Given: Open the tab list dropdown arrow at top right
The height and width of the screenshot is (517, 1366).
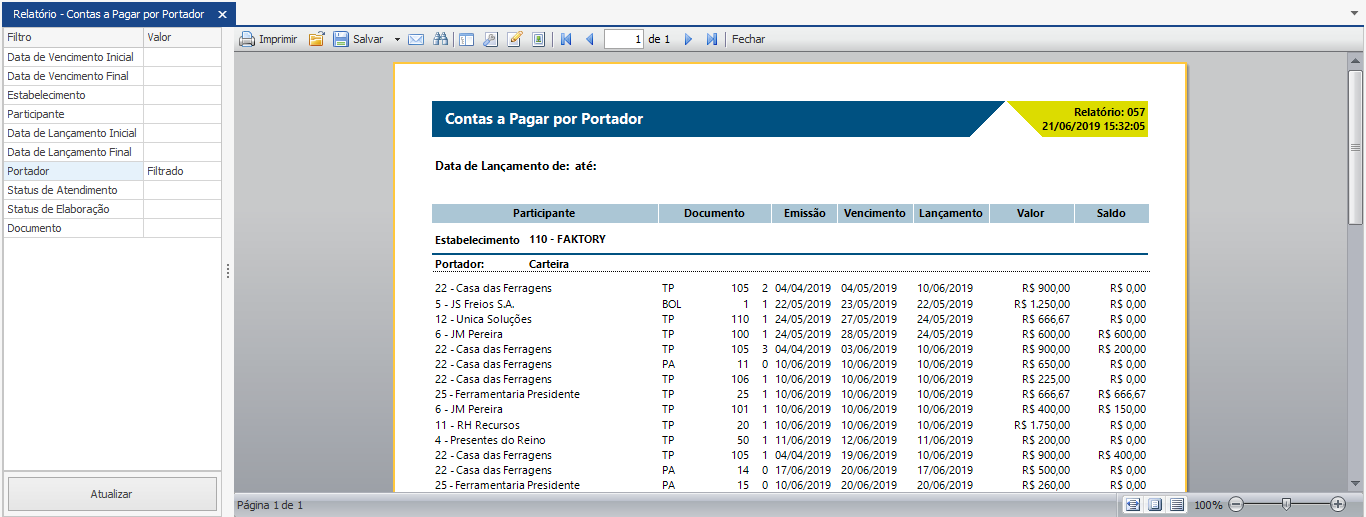Looking at the screenshot, I should point(1354,14).
